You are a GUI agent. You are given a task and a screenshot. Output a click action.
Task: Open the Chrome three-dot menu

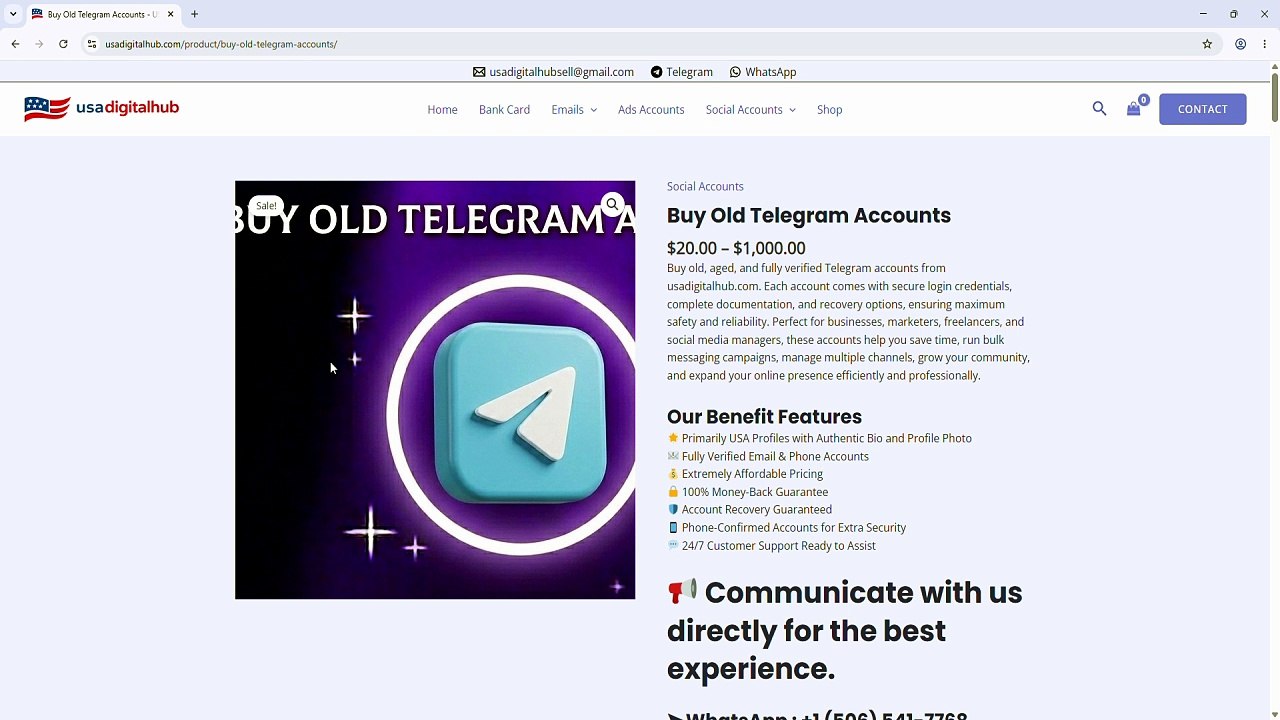(x=1265, y=44)
